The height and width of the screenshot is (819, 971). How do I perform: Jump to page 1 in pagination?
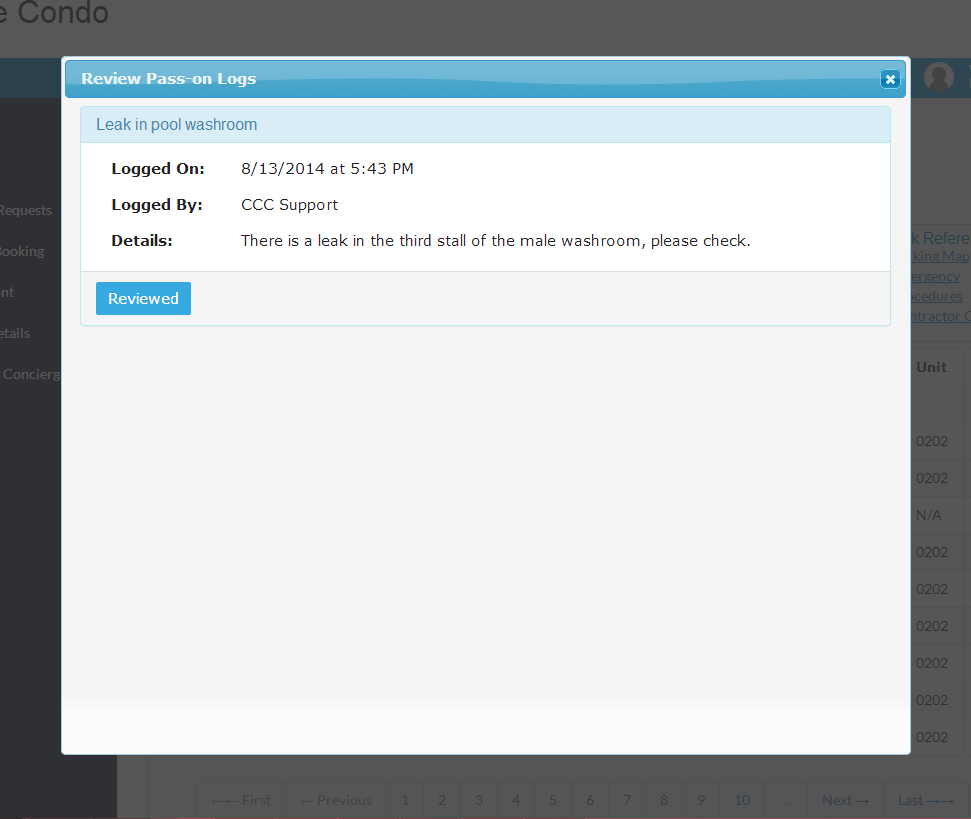[x=405, y=800]
